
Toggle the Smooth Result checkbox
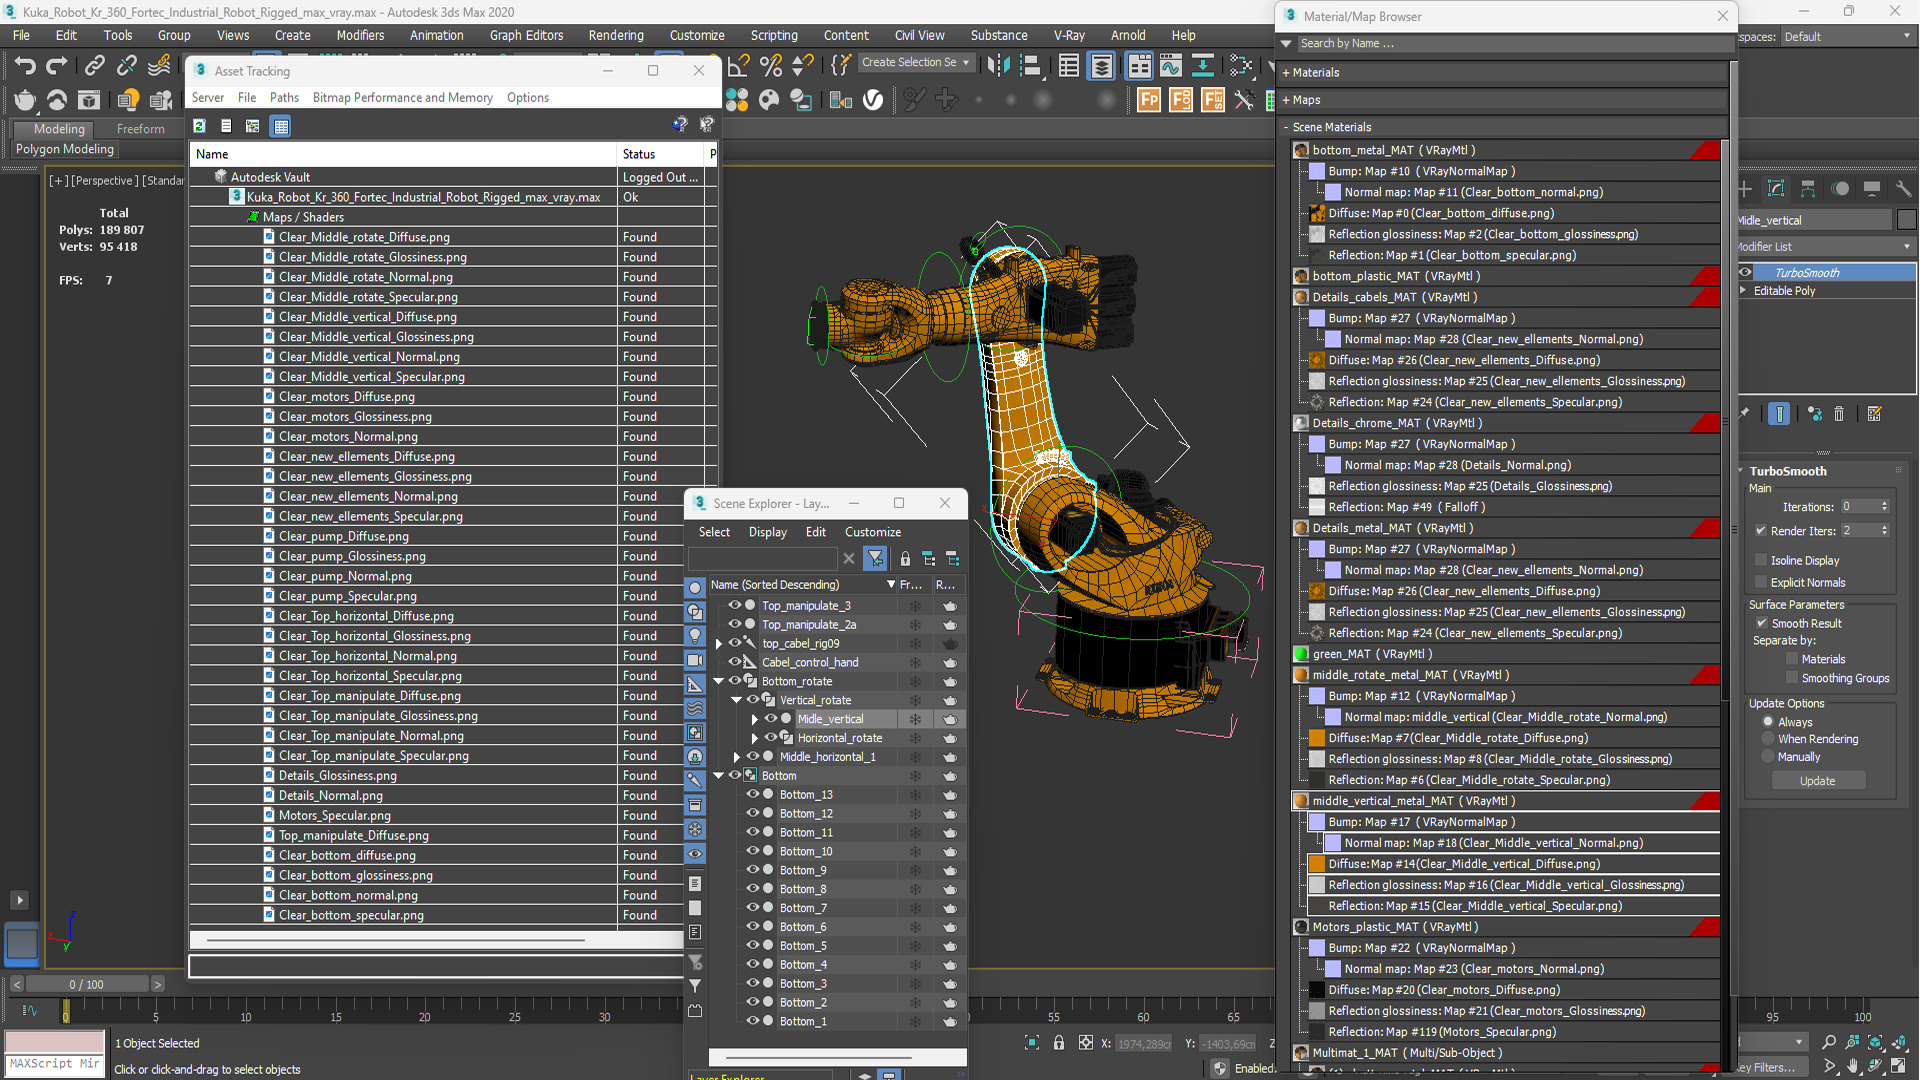[x=1761, y=623]
